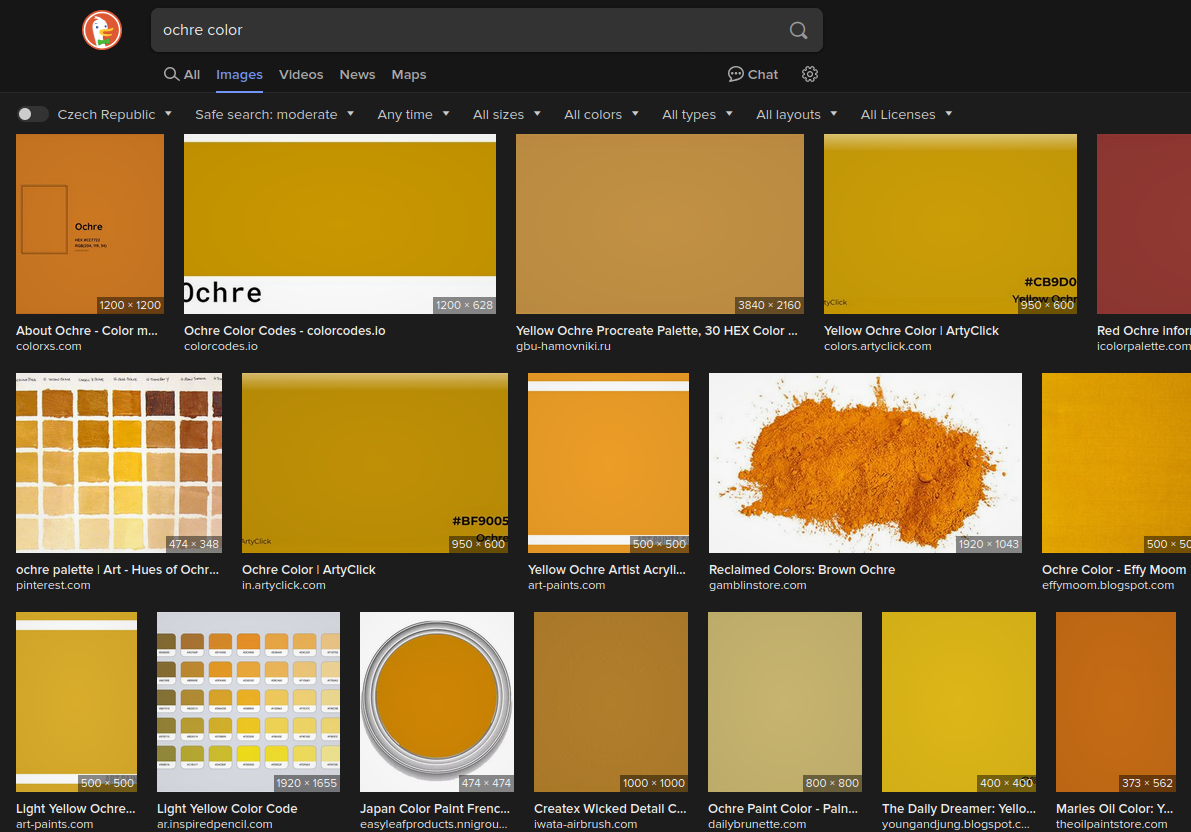Expand the Any time filter

tap(413, 114)
